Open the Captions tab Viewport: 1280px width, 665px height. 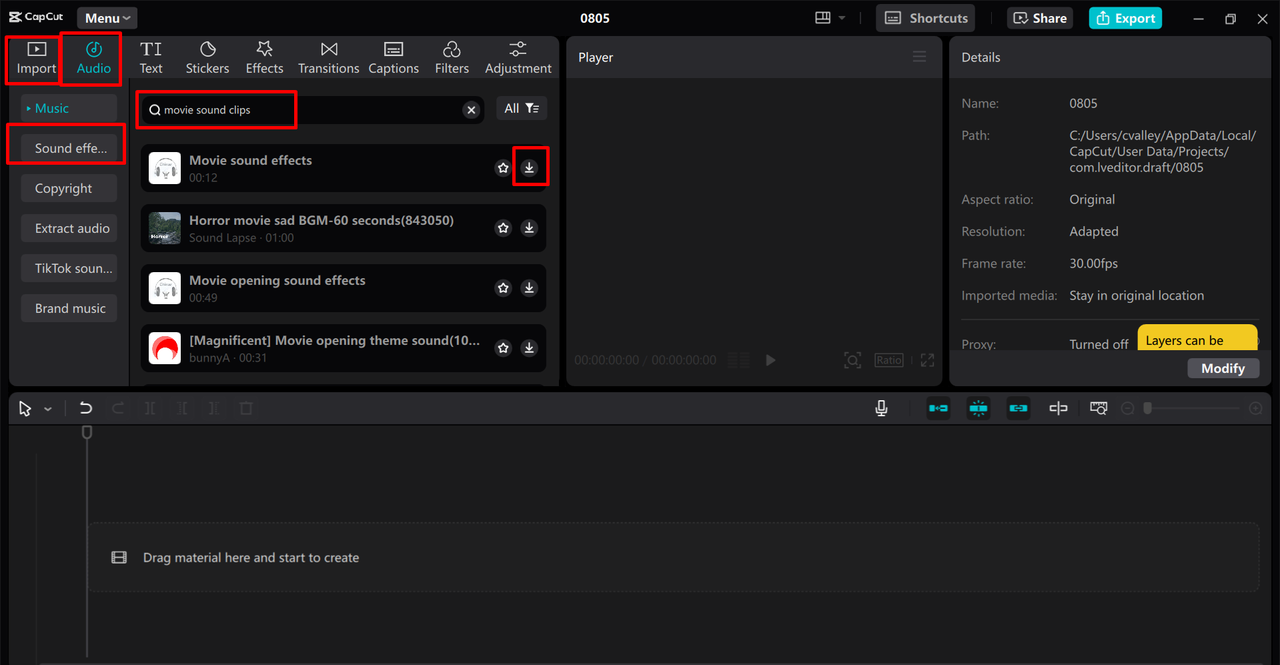pos(393,58)
